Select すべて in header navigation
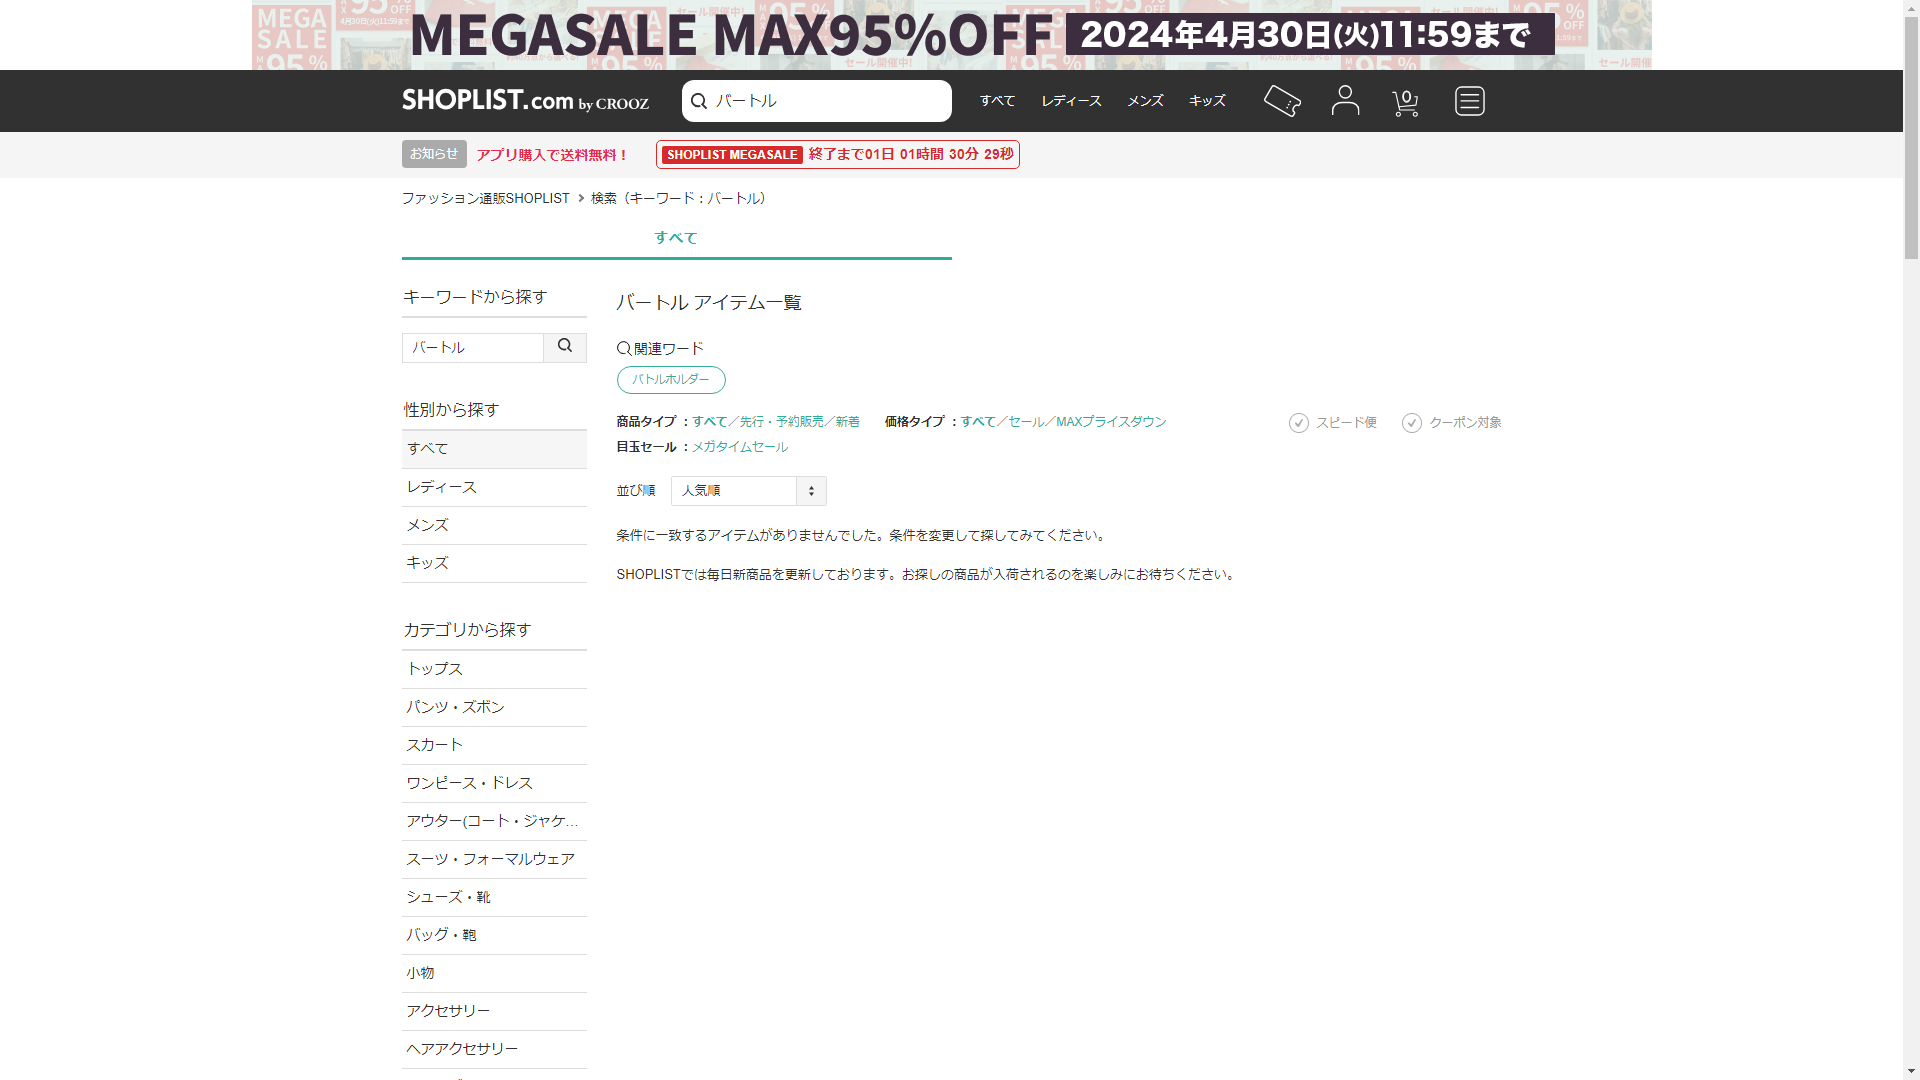 point(997,101)
